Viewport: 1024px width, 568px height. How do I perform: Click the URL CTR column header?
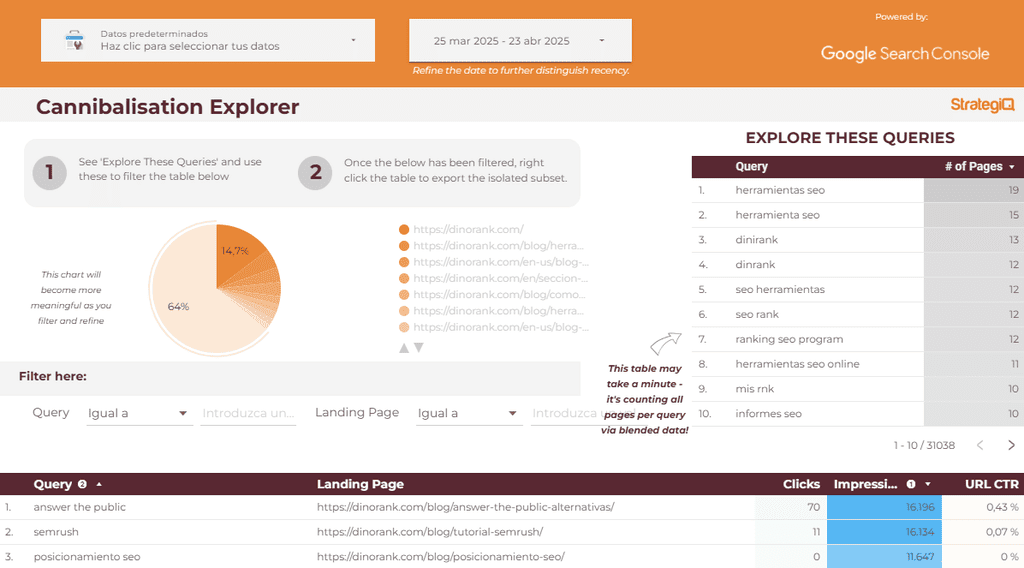[991, 484]
